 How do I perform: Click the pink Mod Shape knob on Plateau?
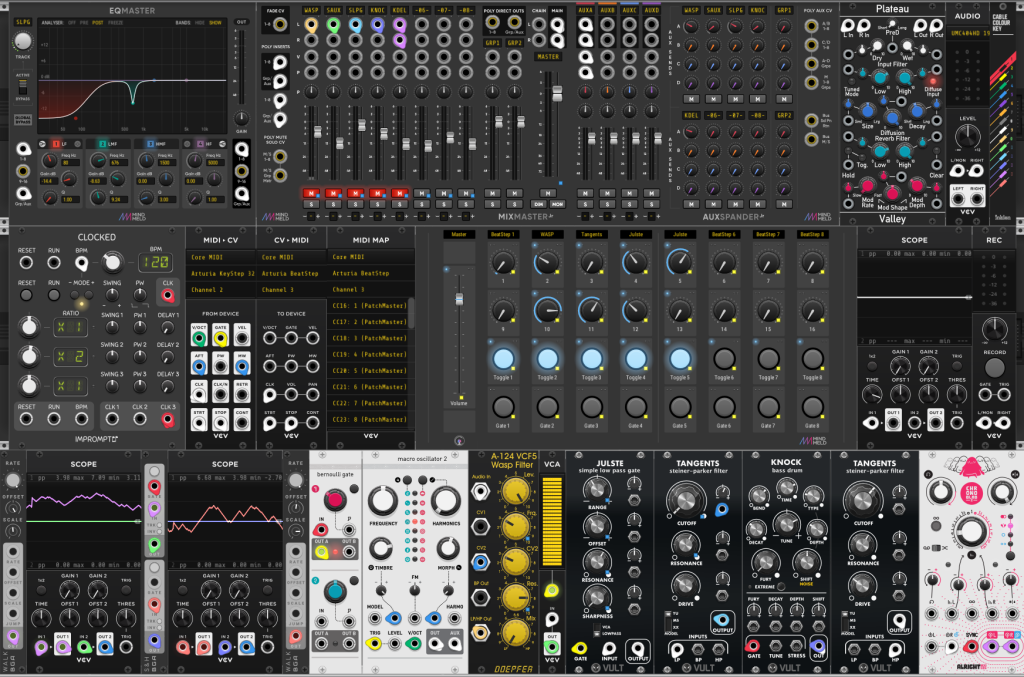pos(892,194)
